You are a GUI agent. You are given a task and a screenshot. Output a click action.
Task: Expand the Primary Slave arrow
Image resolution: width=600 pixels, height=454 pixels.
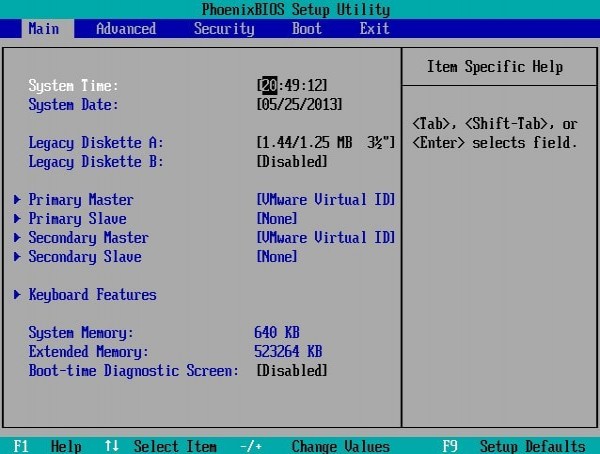[18, 219]
